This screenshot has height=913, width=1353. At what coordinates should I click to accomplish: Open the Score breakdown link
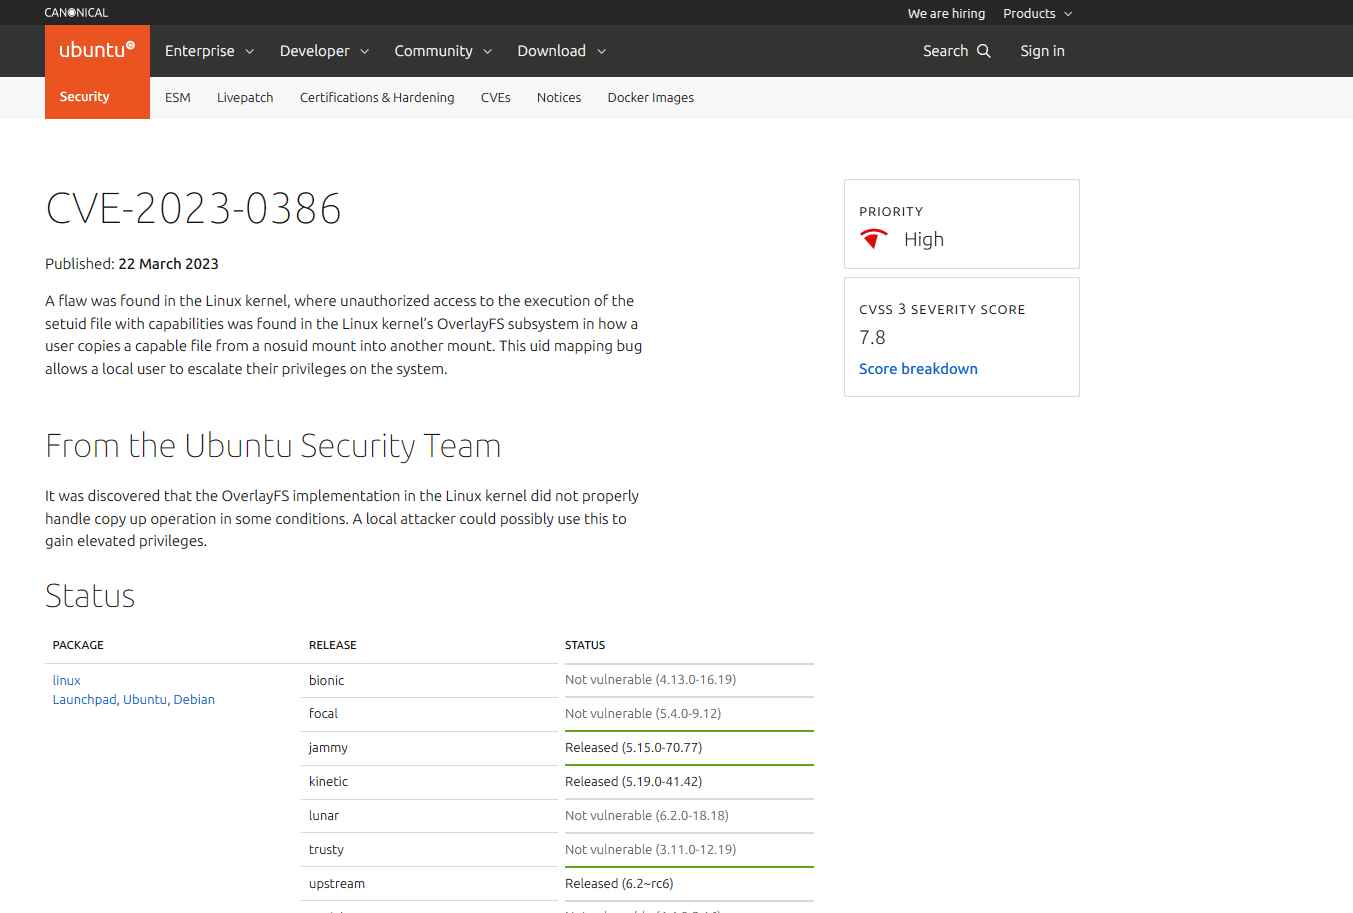(918, 369)
